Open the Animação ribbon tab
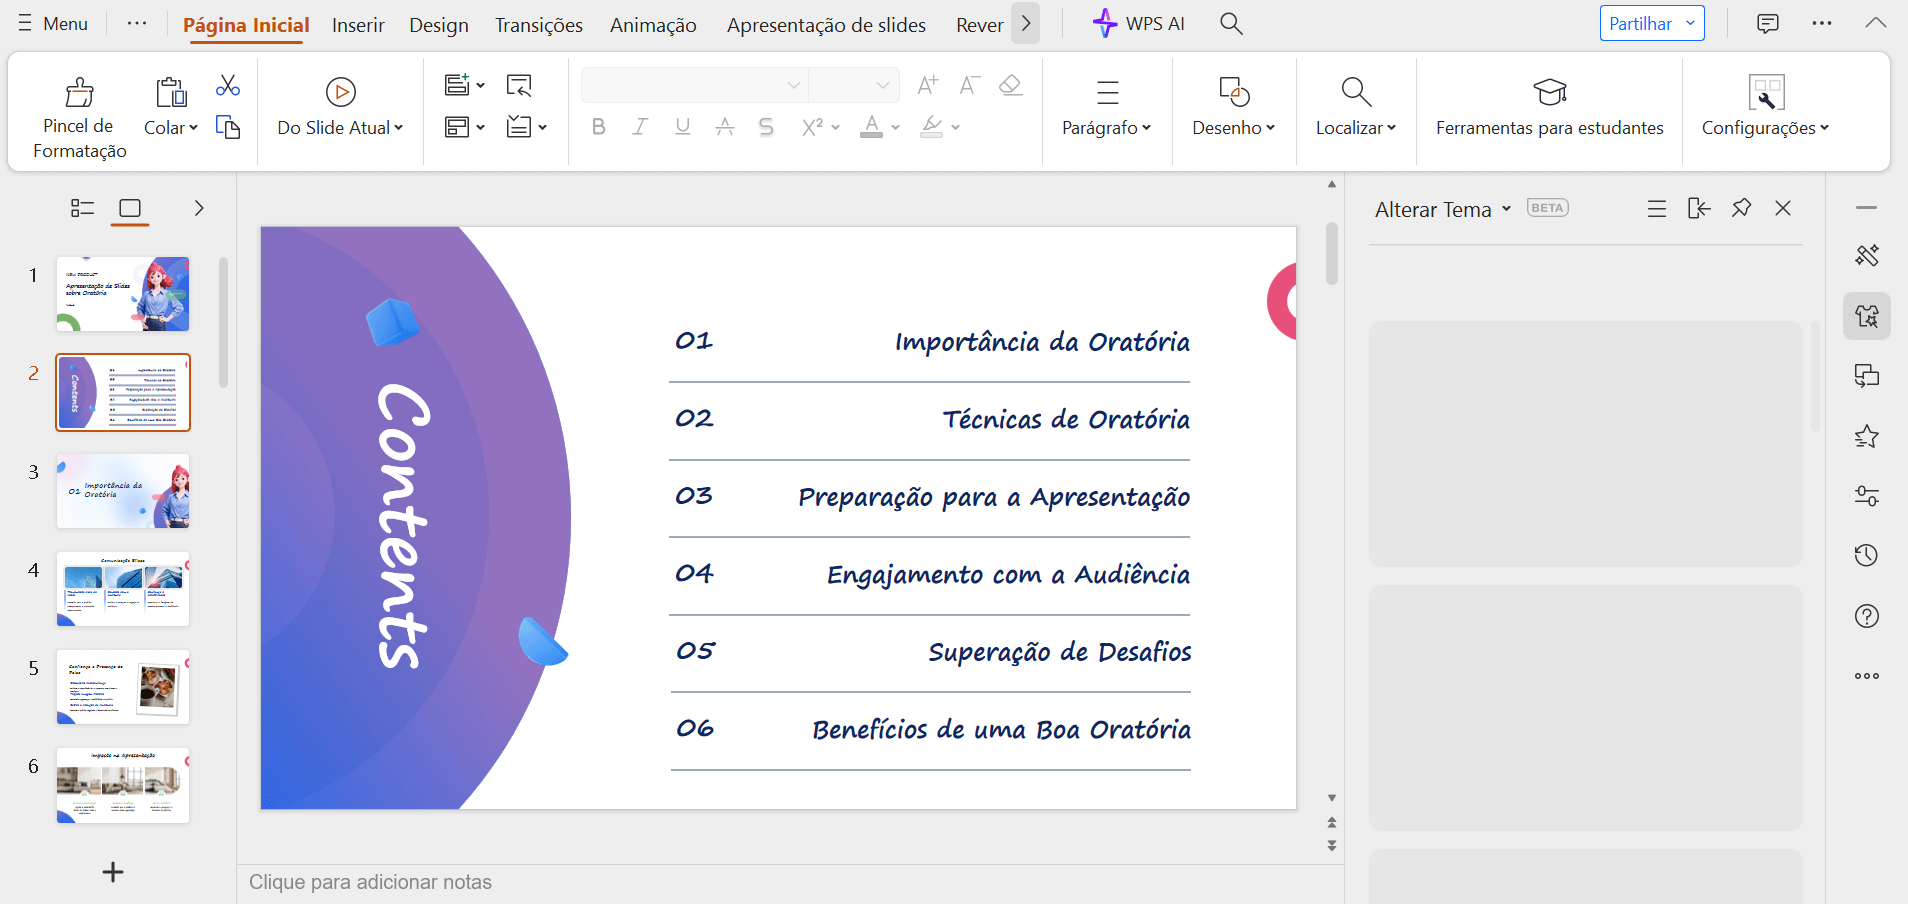The height and width of the screenshot is (904, 1908). [x=651, y=24]
